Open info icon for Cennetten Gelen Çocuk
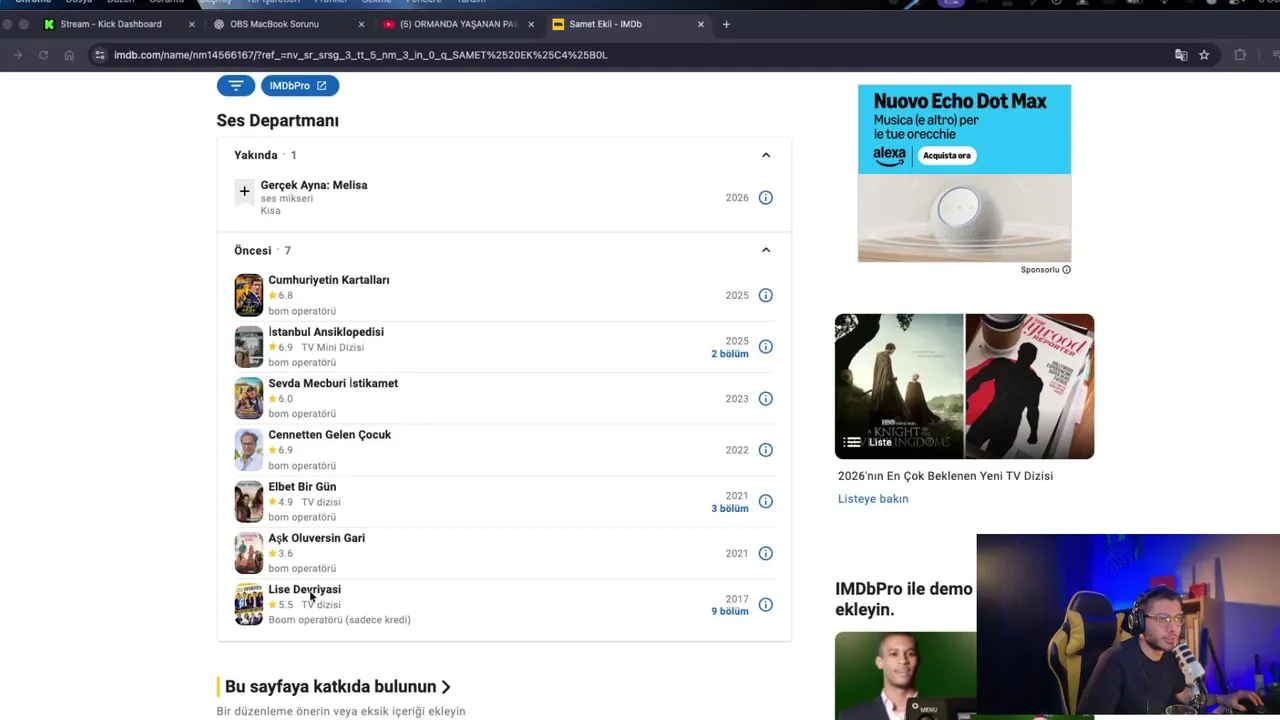 [x=765, y=450]
